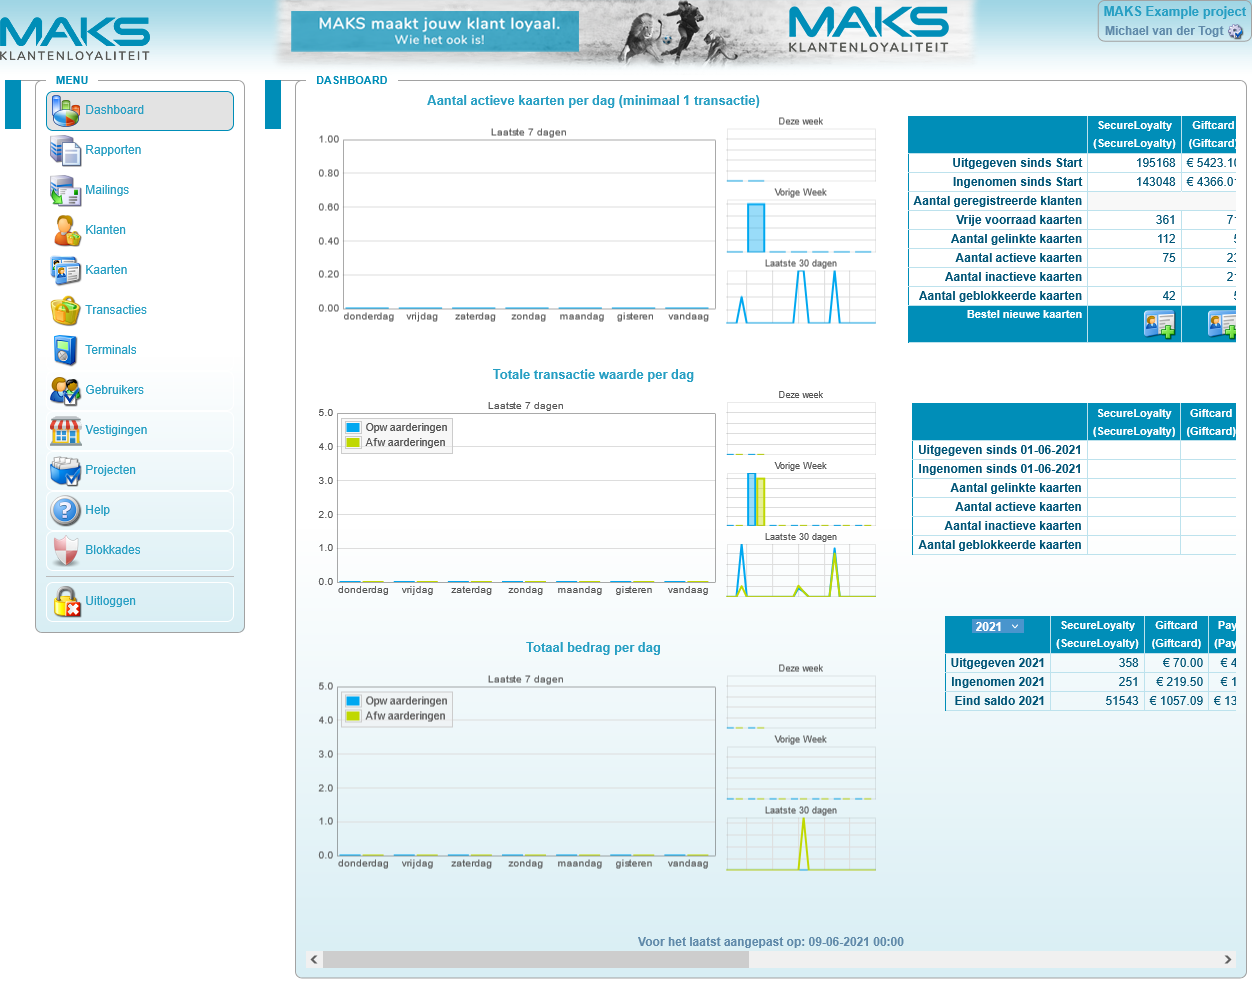Click the MAKS Example project link
Screen dimensions: 1252x1000
pyautogui.click(x=1174, y=12)
